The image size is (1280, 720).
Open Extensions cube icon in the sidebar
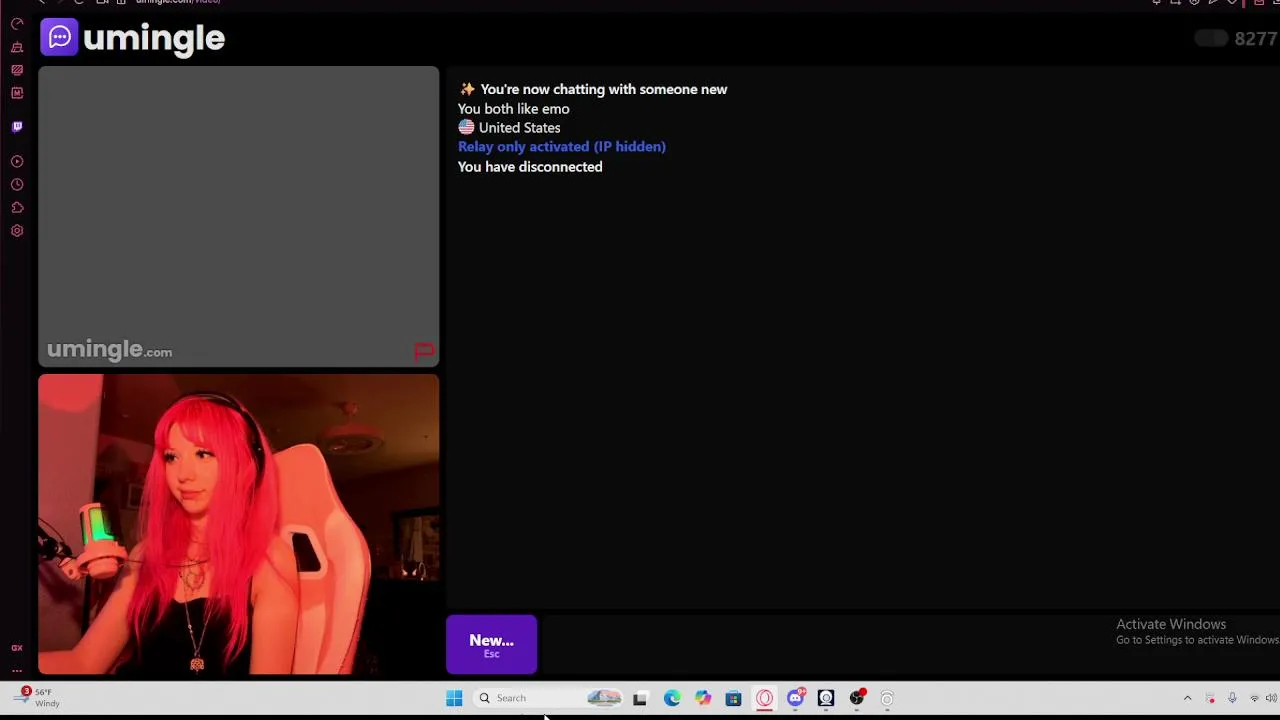[17, 208]
